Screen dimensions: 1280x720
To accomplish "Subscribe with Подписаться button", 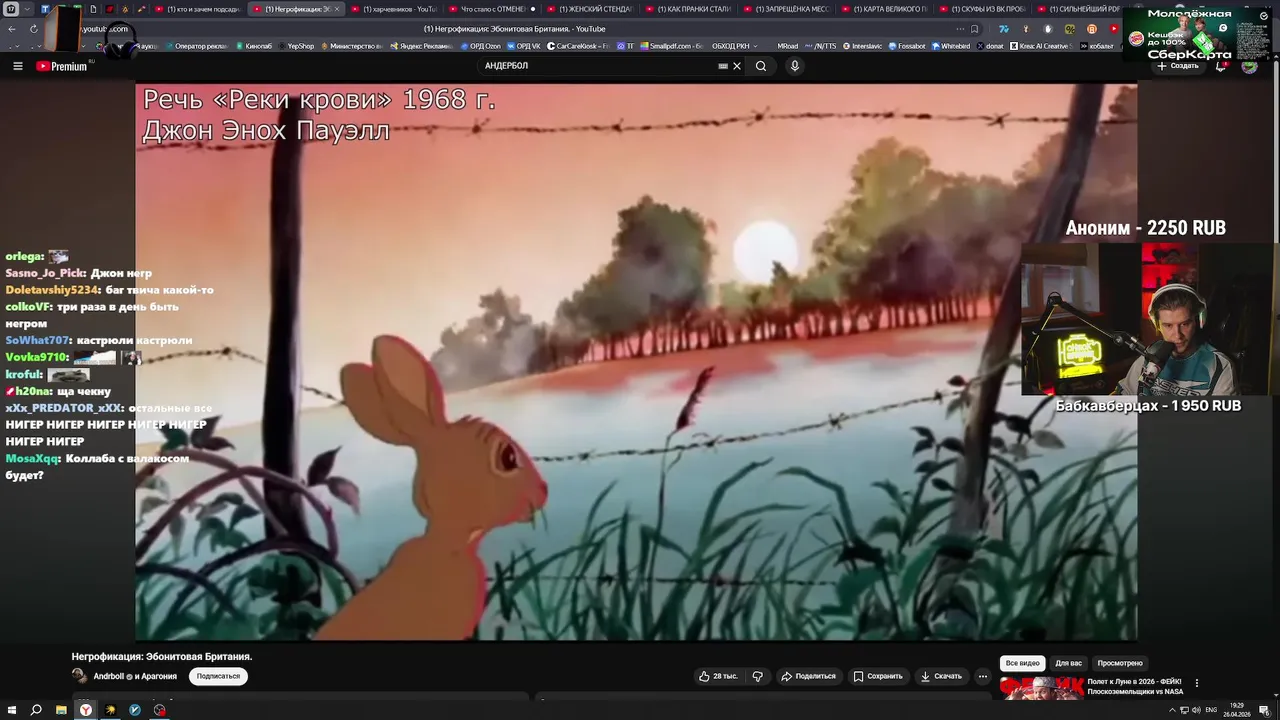I will 218,676.
